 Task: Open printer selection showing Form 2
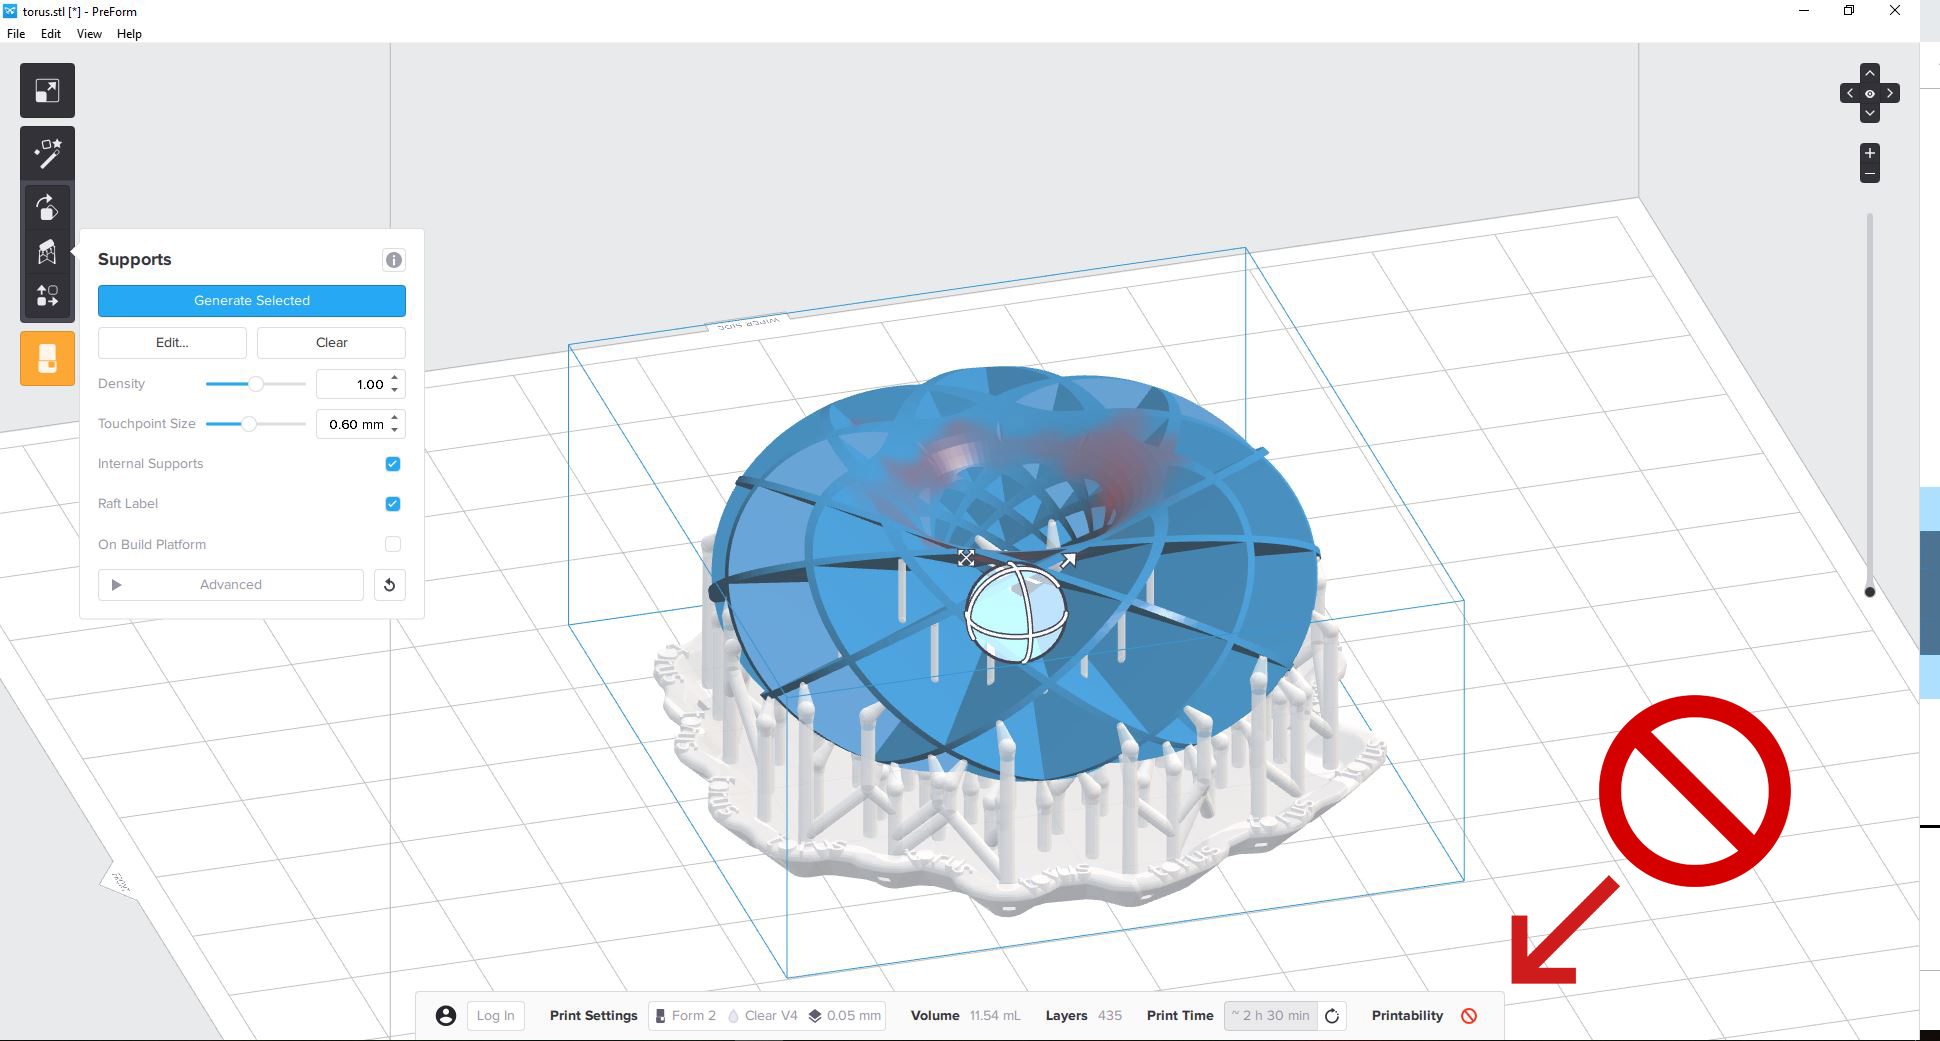[x=685, y=1016]
